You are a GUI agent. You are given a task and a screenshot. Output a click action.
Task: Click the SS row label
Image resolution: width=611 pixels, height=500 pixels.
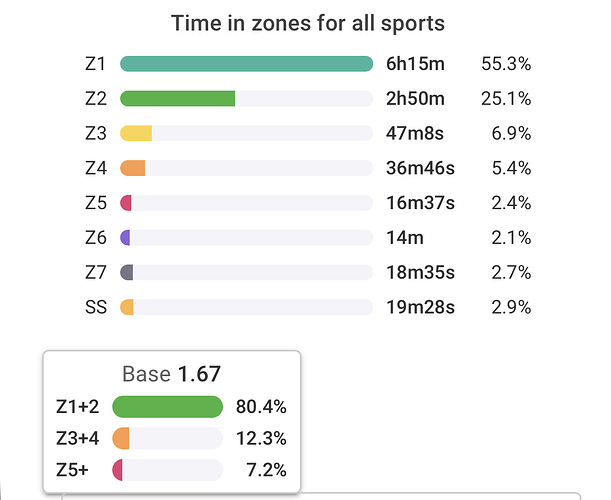point(96,307)
